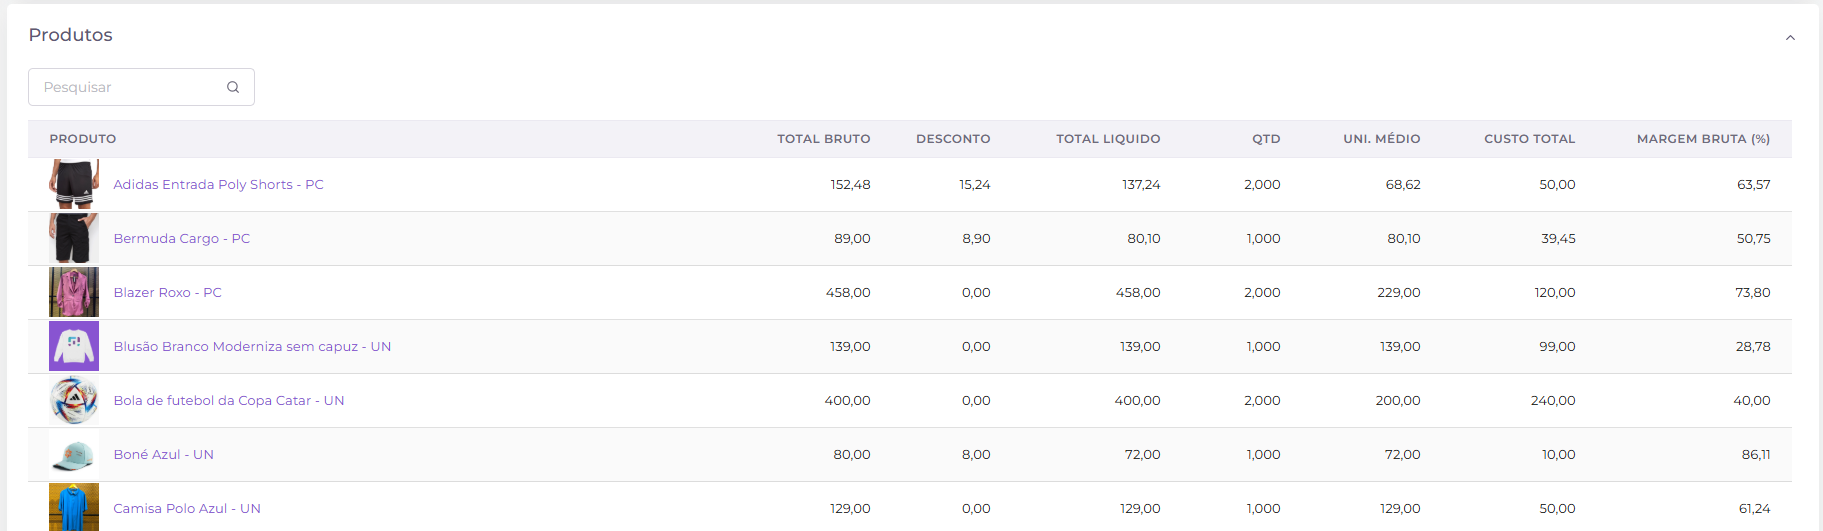Screen dimensions: 1823x531
Task: Open Camisa Polo Azul - UN link
Action: (186, 509)
